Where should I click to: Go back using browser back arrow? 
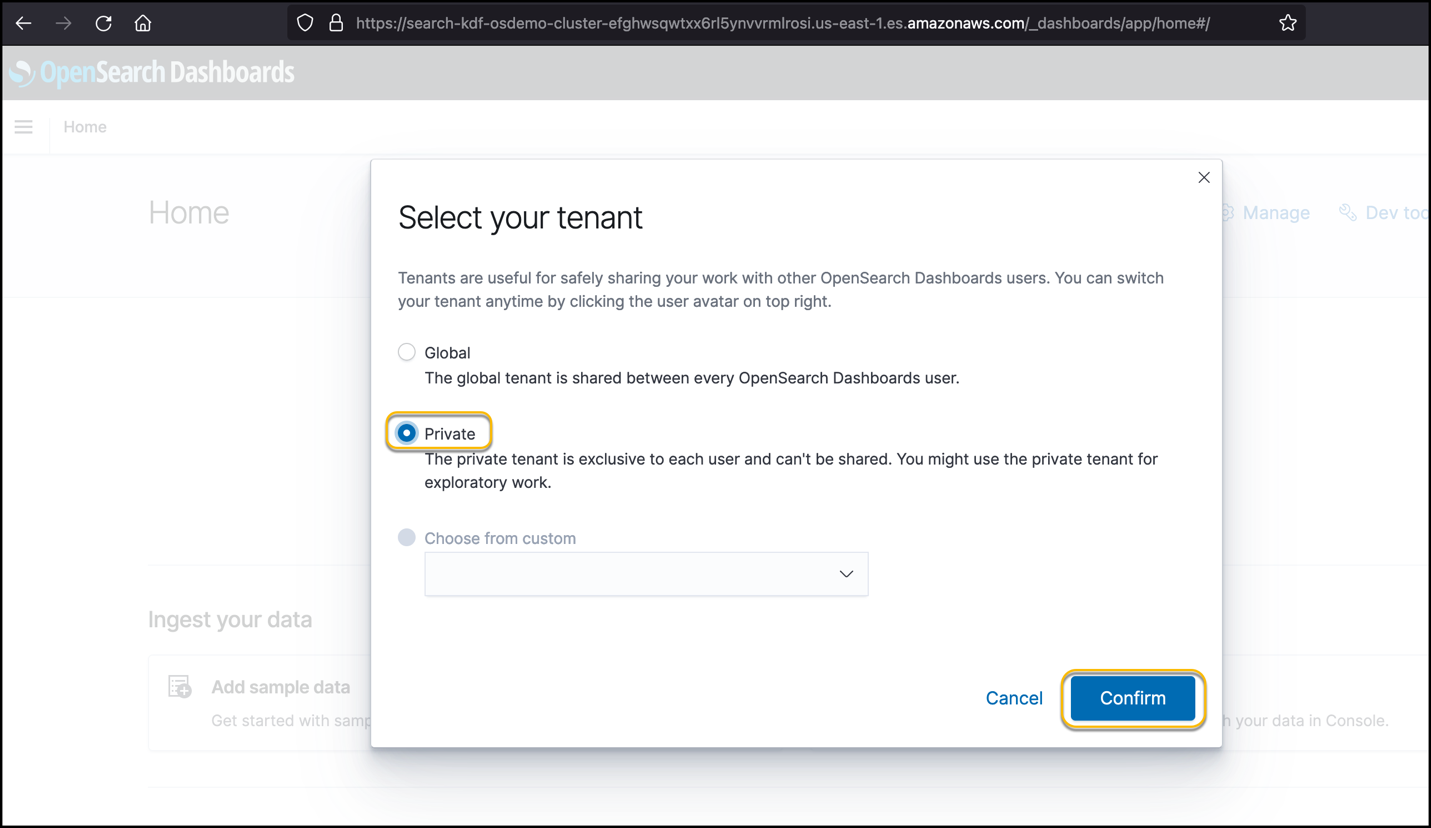pyautogui.click(x=23, y=23)
